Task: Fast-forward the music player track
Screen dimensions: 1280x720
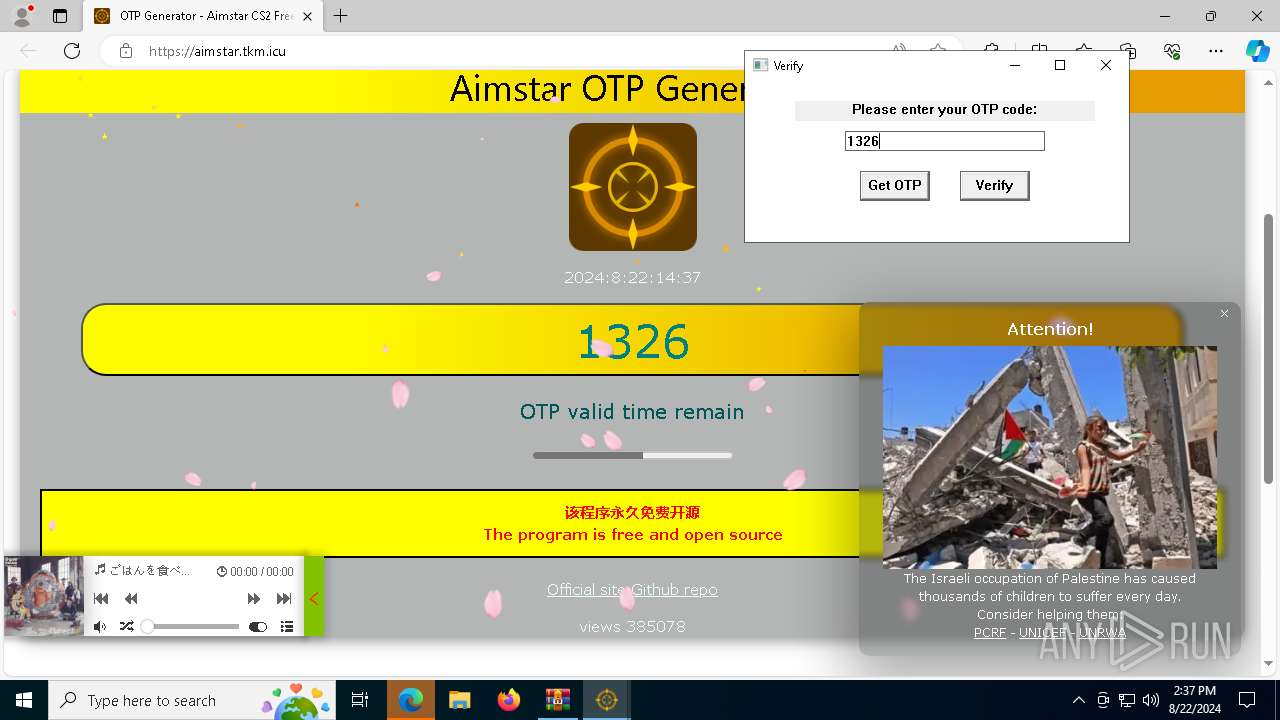Action: coord(254,598)
